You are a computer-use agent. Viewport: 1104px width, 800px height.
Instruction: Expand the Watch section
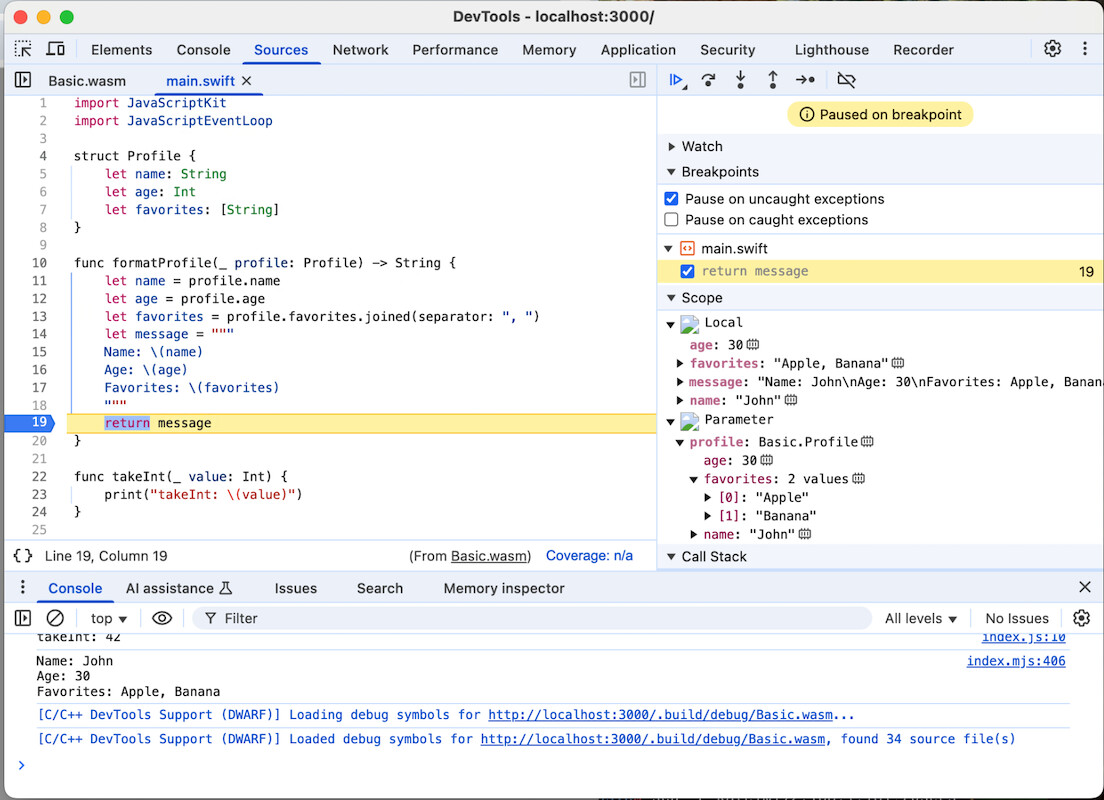(x=671, y=146)
